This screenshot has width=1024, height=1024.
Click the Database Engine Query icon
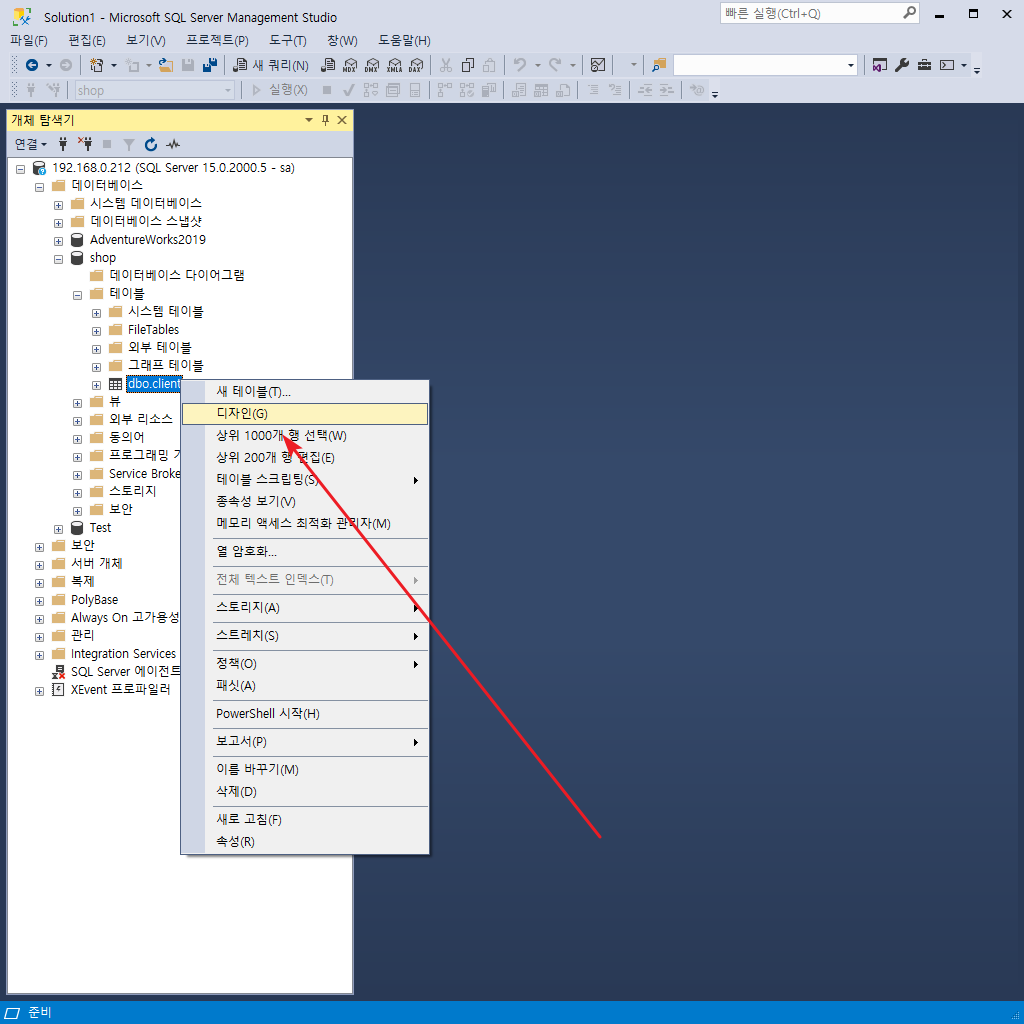pyautogui.click(x=328, y=65)
